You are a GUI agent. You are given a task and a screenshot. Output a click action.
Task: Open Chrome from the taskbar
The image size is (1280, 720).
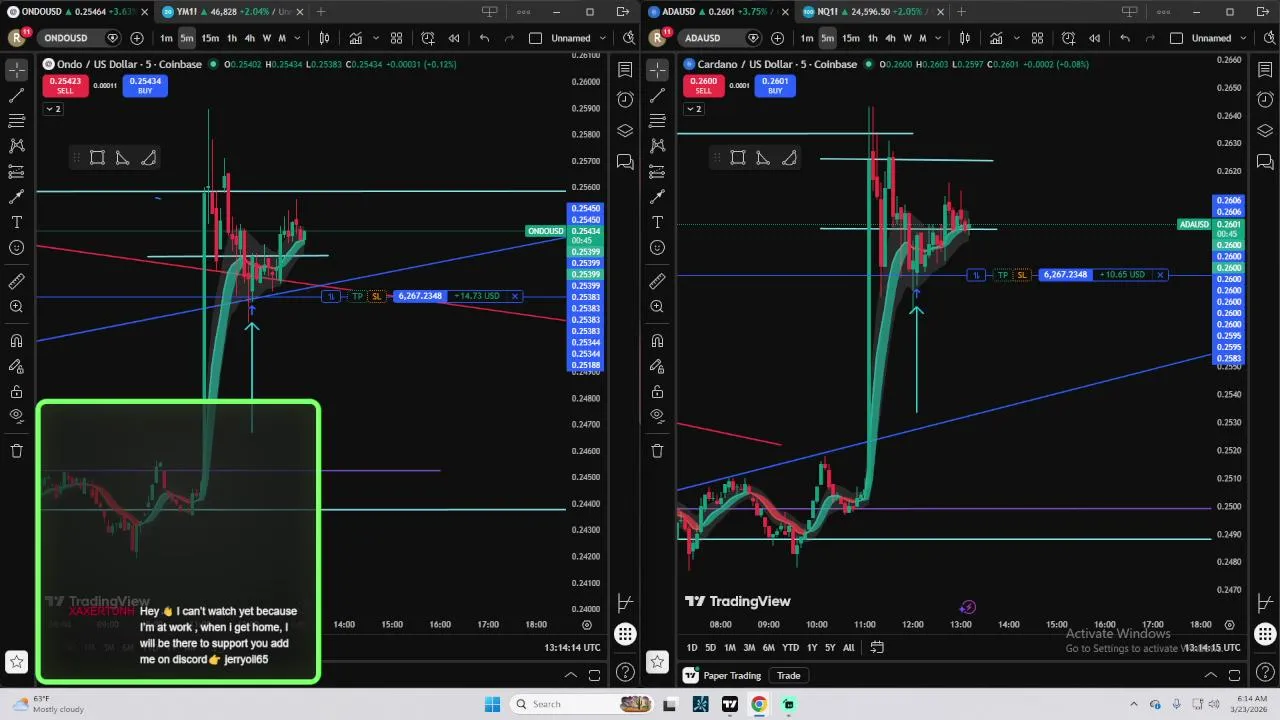759,704
